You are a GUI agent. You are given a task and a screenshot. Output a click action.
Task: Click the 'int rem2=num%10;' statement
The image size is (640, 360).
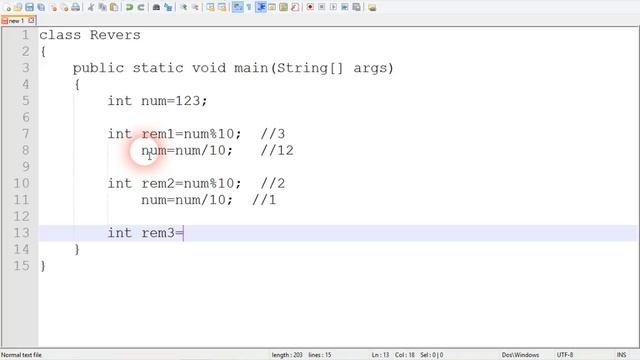[175, 184]
